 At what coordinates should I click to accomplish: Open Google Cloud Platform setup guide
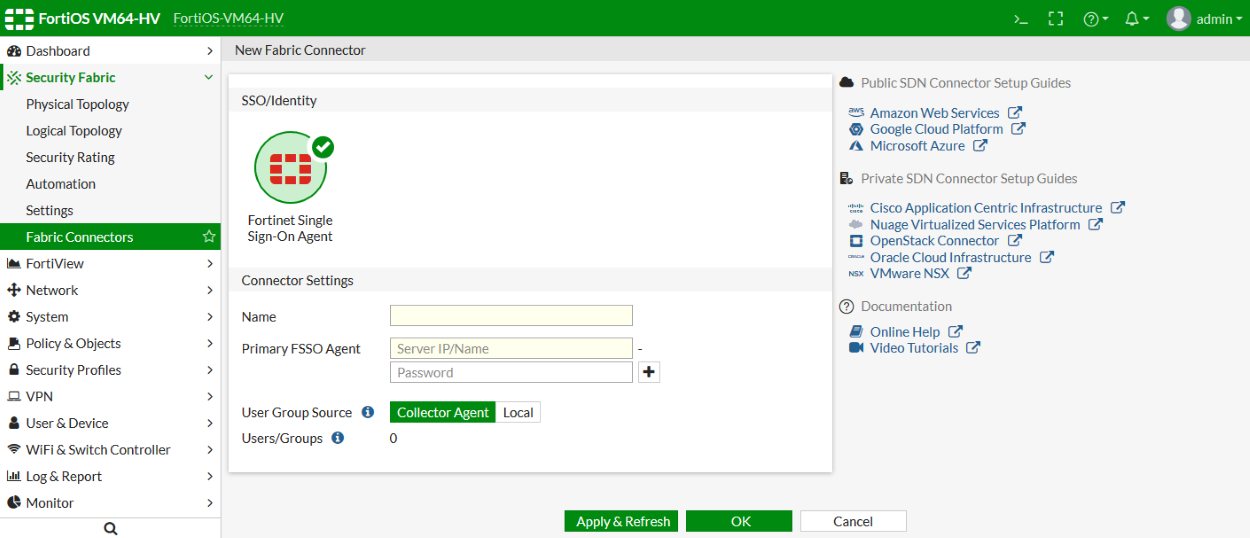coord(937,129)
